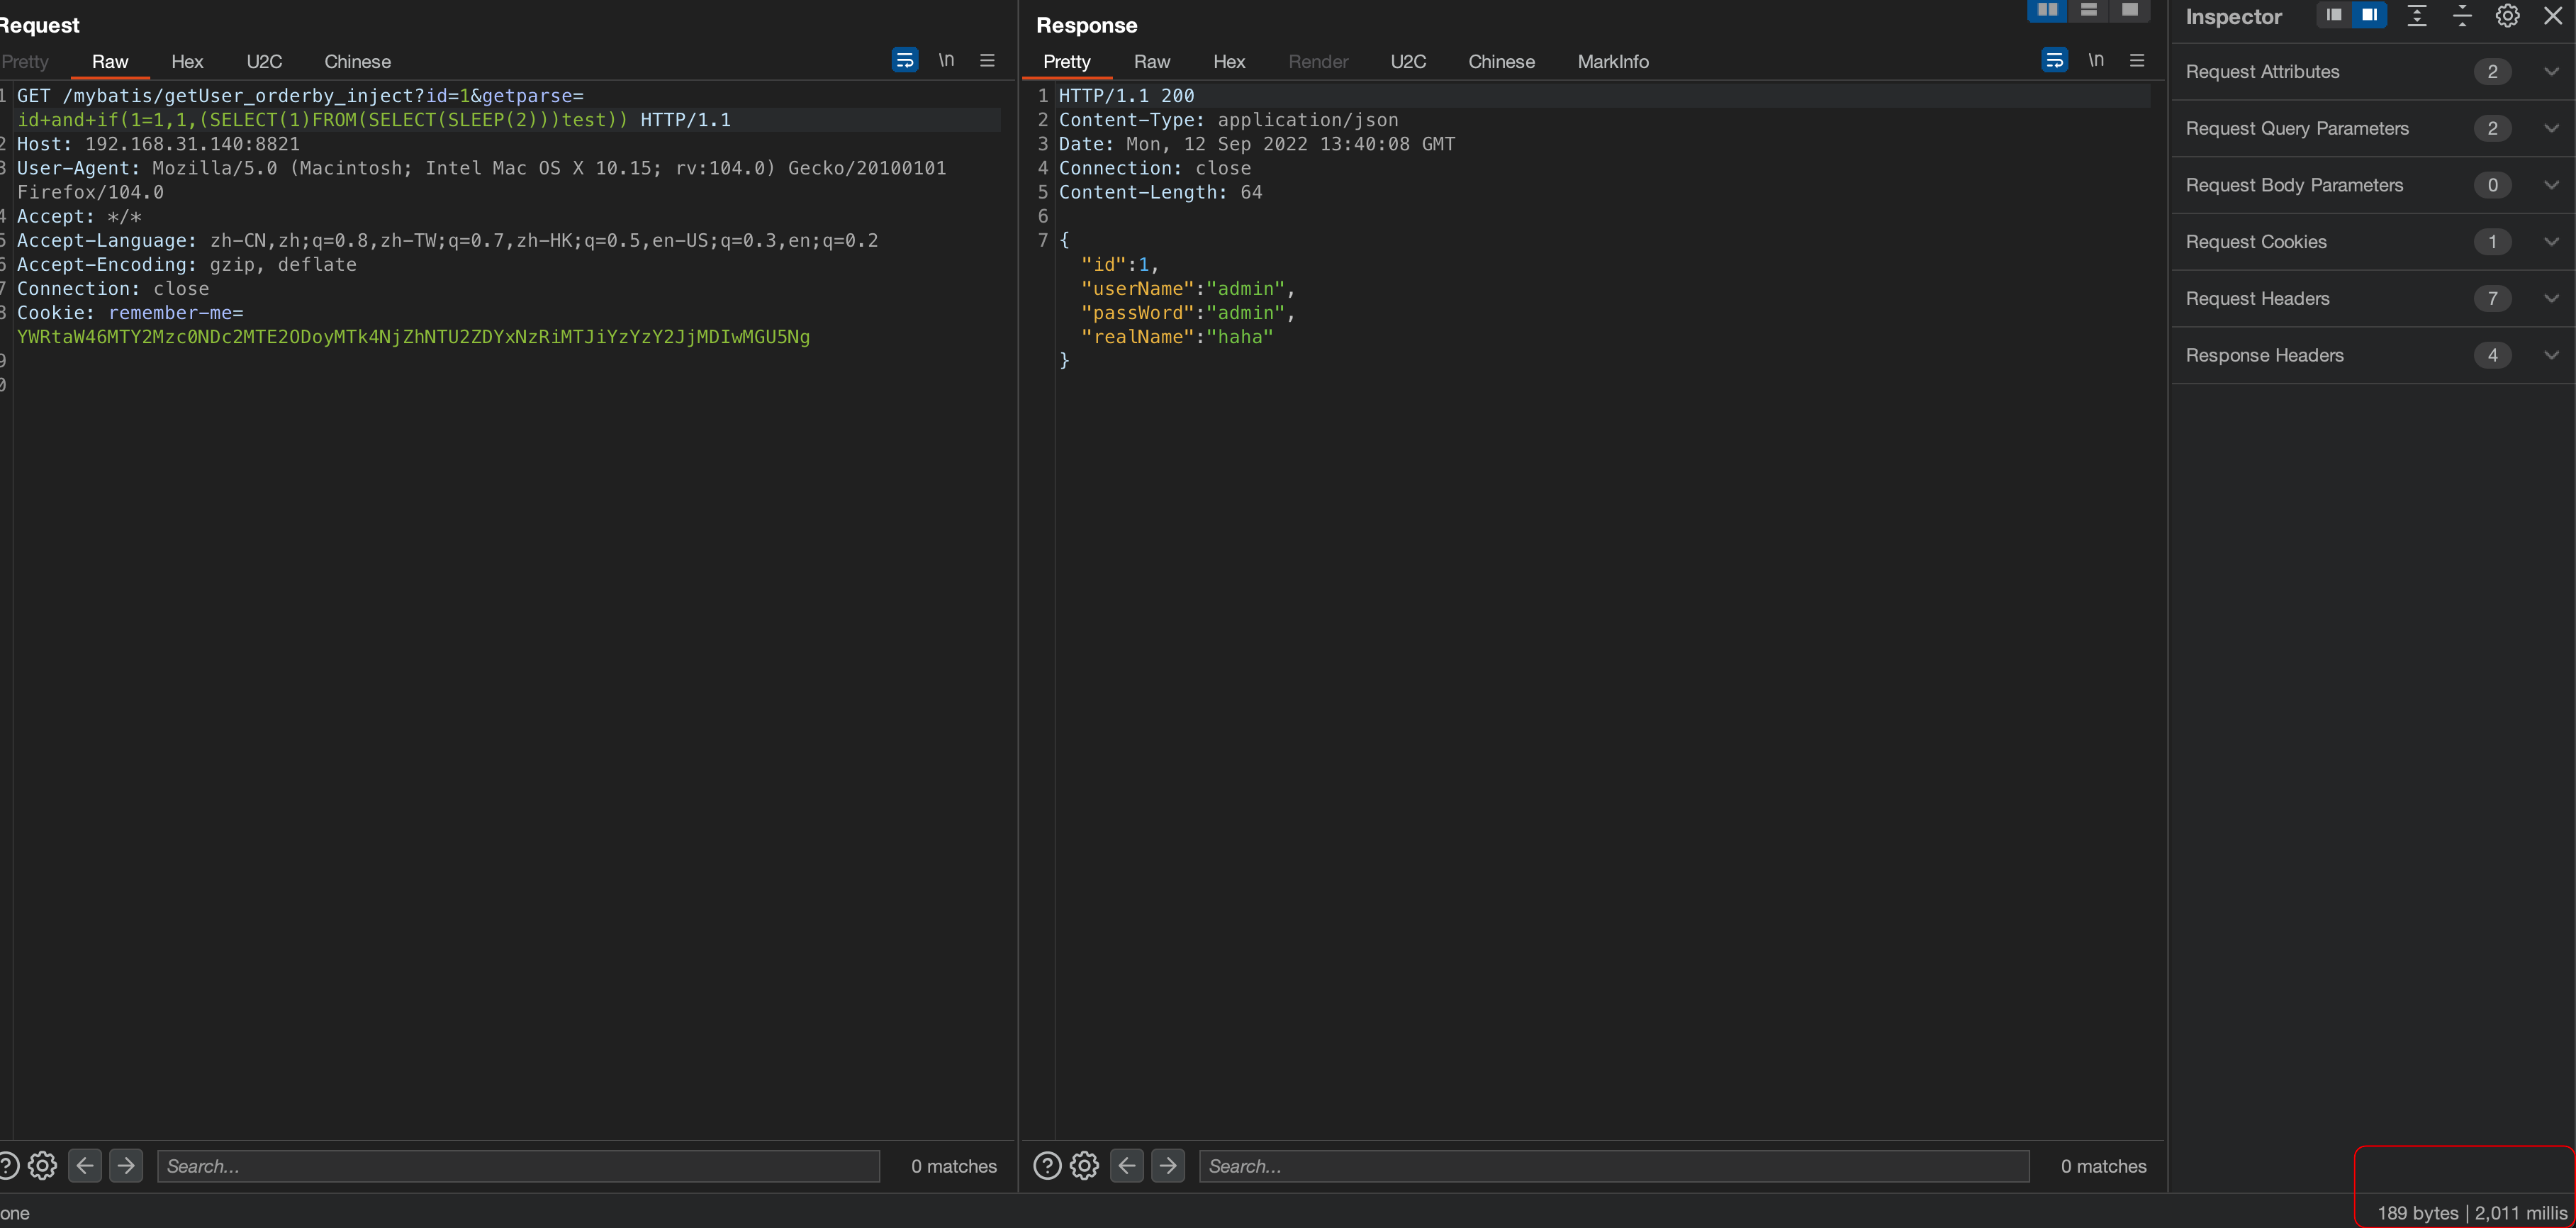Select top-bottom split layout icon
This screenshot has height=1228, width=2576.
click(2089, 10)
